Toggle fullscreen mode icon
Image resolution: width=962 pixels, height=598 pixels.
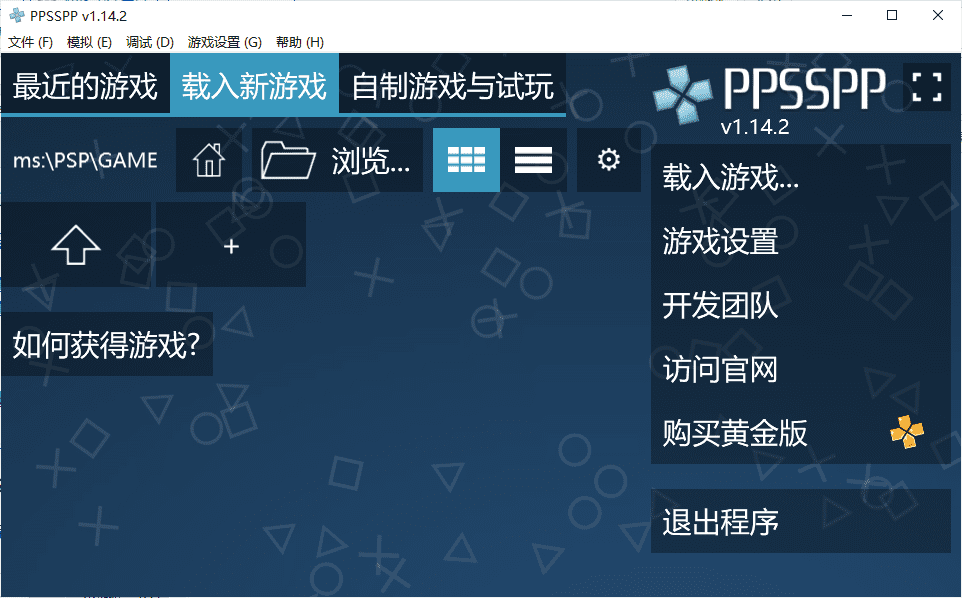tap(927, 86)
